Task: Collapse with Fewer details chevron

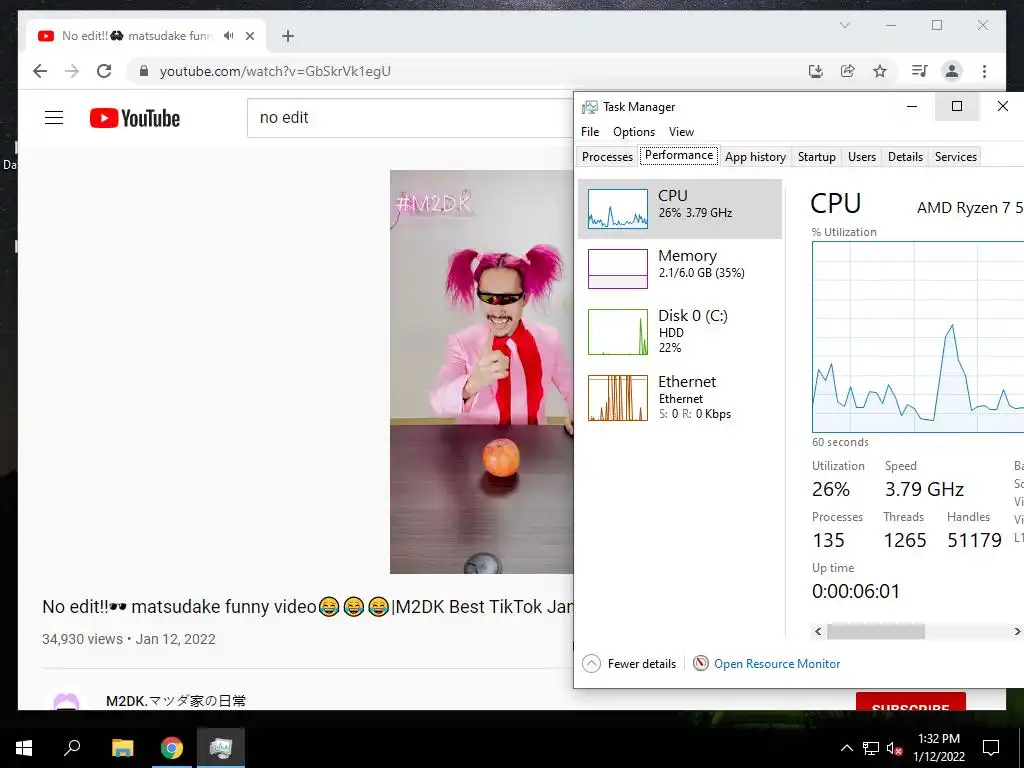Action: pos(591,664)
